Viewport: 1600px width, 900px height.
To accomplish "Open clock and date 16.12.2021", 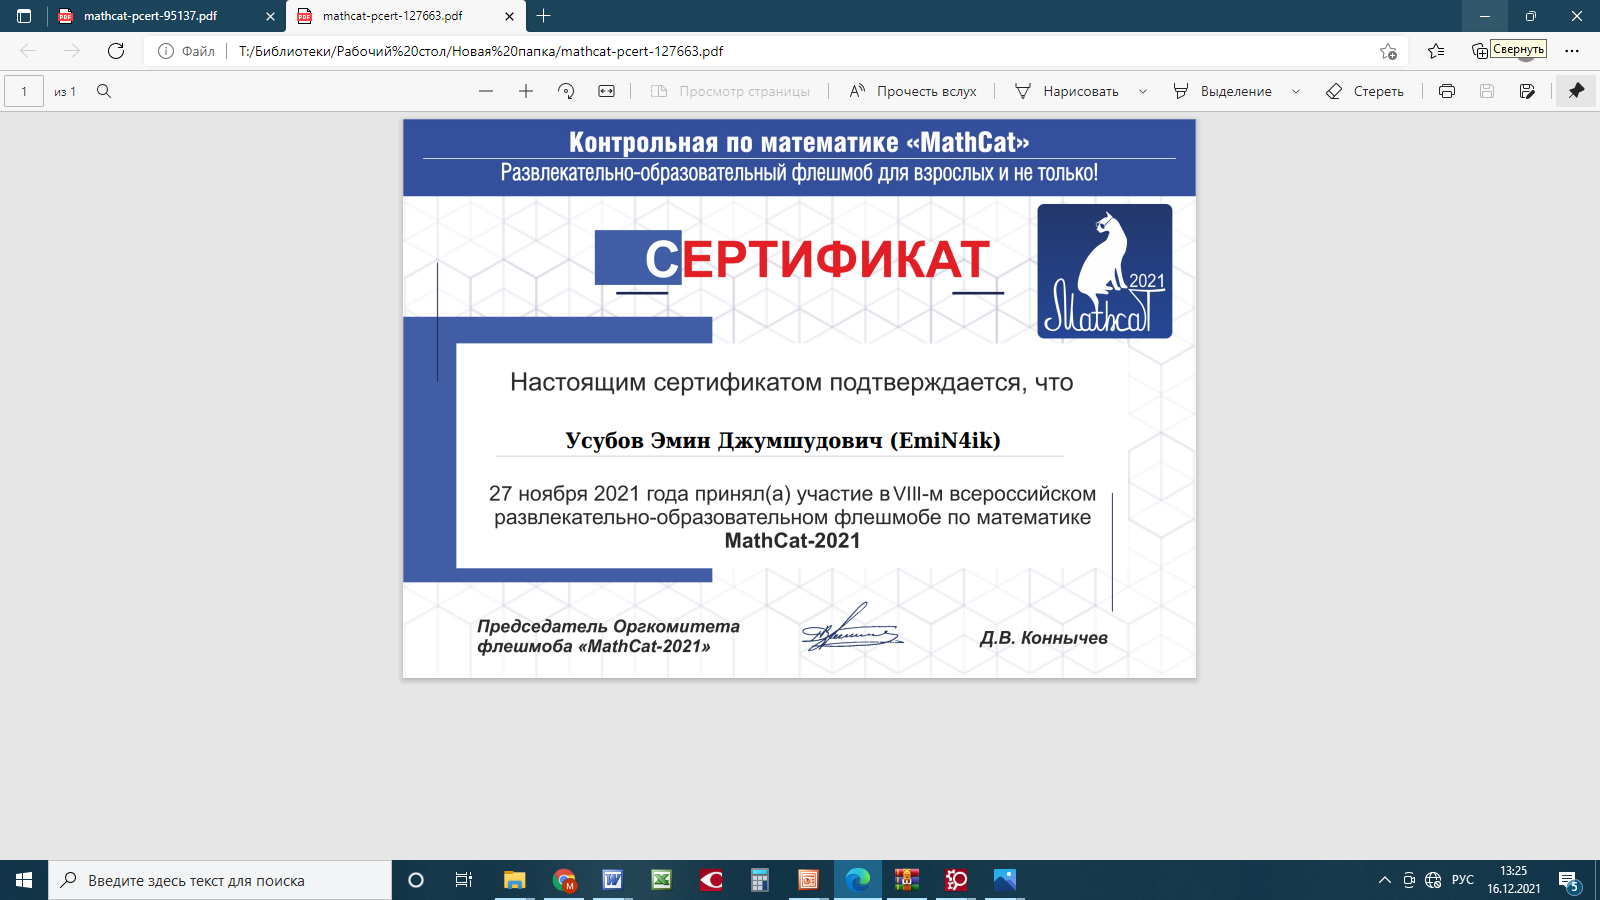I will coord(1513,880).
